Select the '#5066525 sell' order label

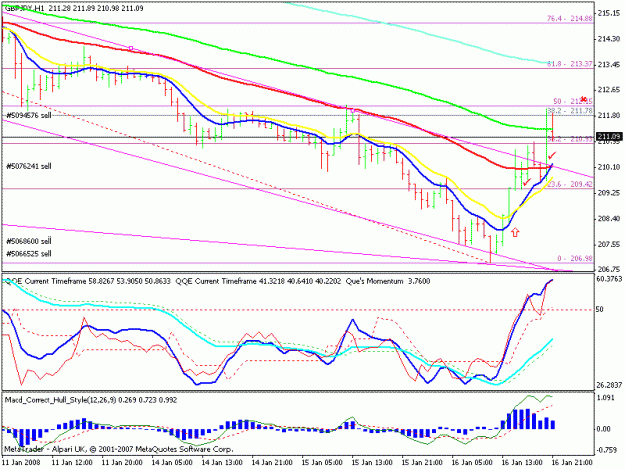[29, 253]
